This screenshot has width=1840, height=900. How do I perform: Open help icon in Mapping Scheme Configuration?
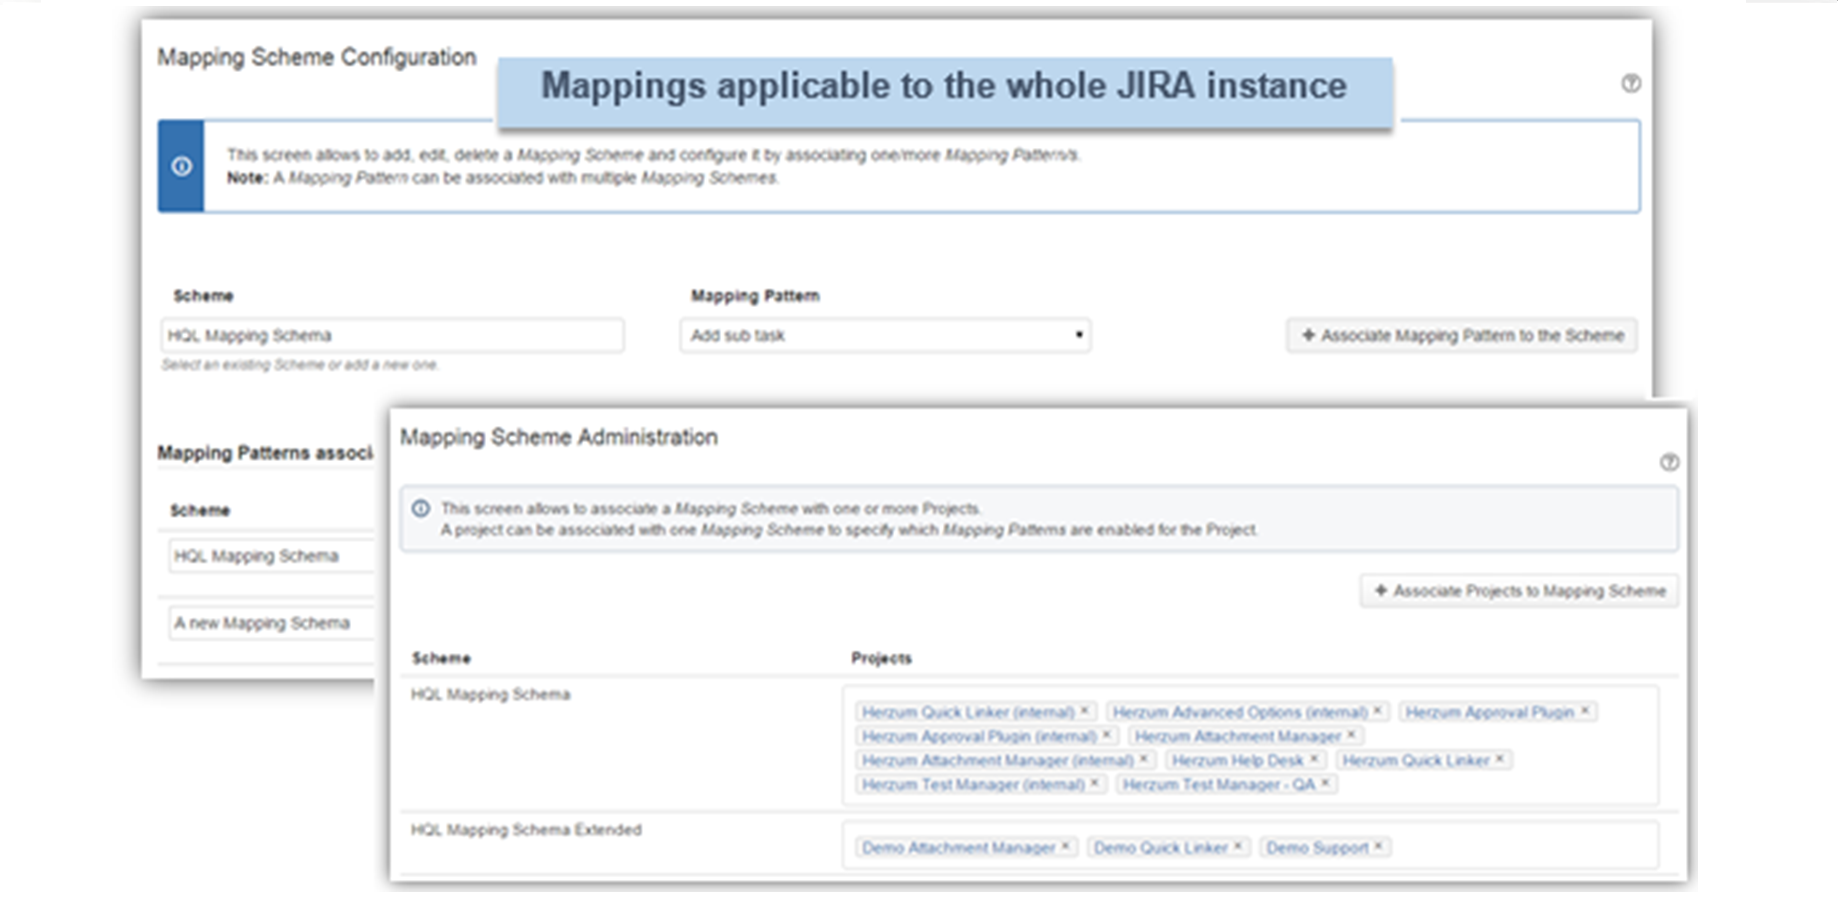tap(1631, 83)
